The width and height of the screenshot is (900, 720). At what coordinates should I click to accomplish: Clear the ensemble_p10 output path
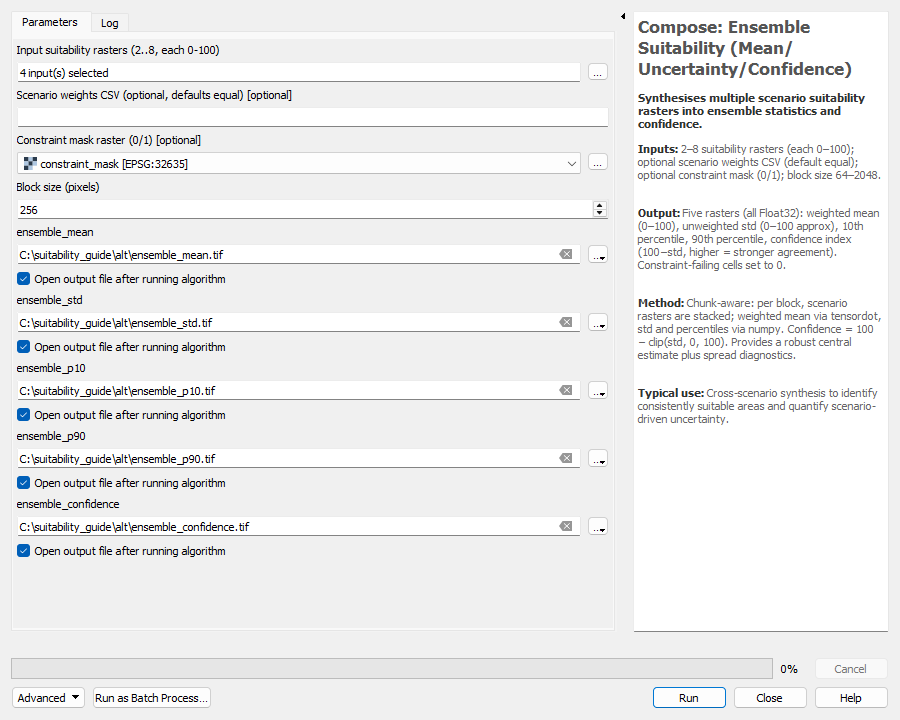point(566,390)
